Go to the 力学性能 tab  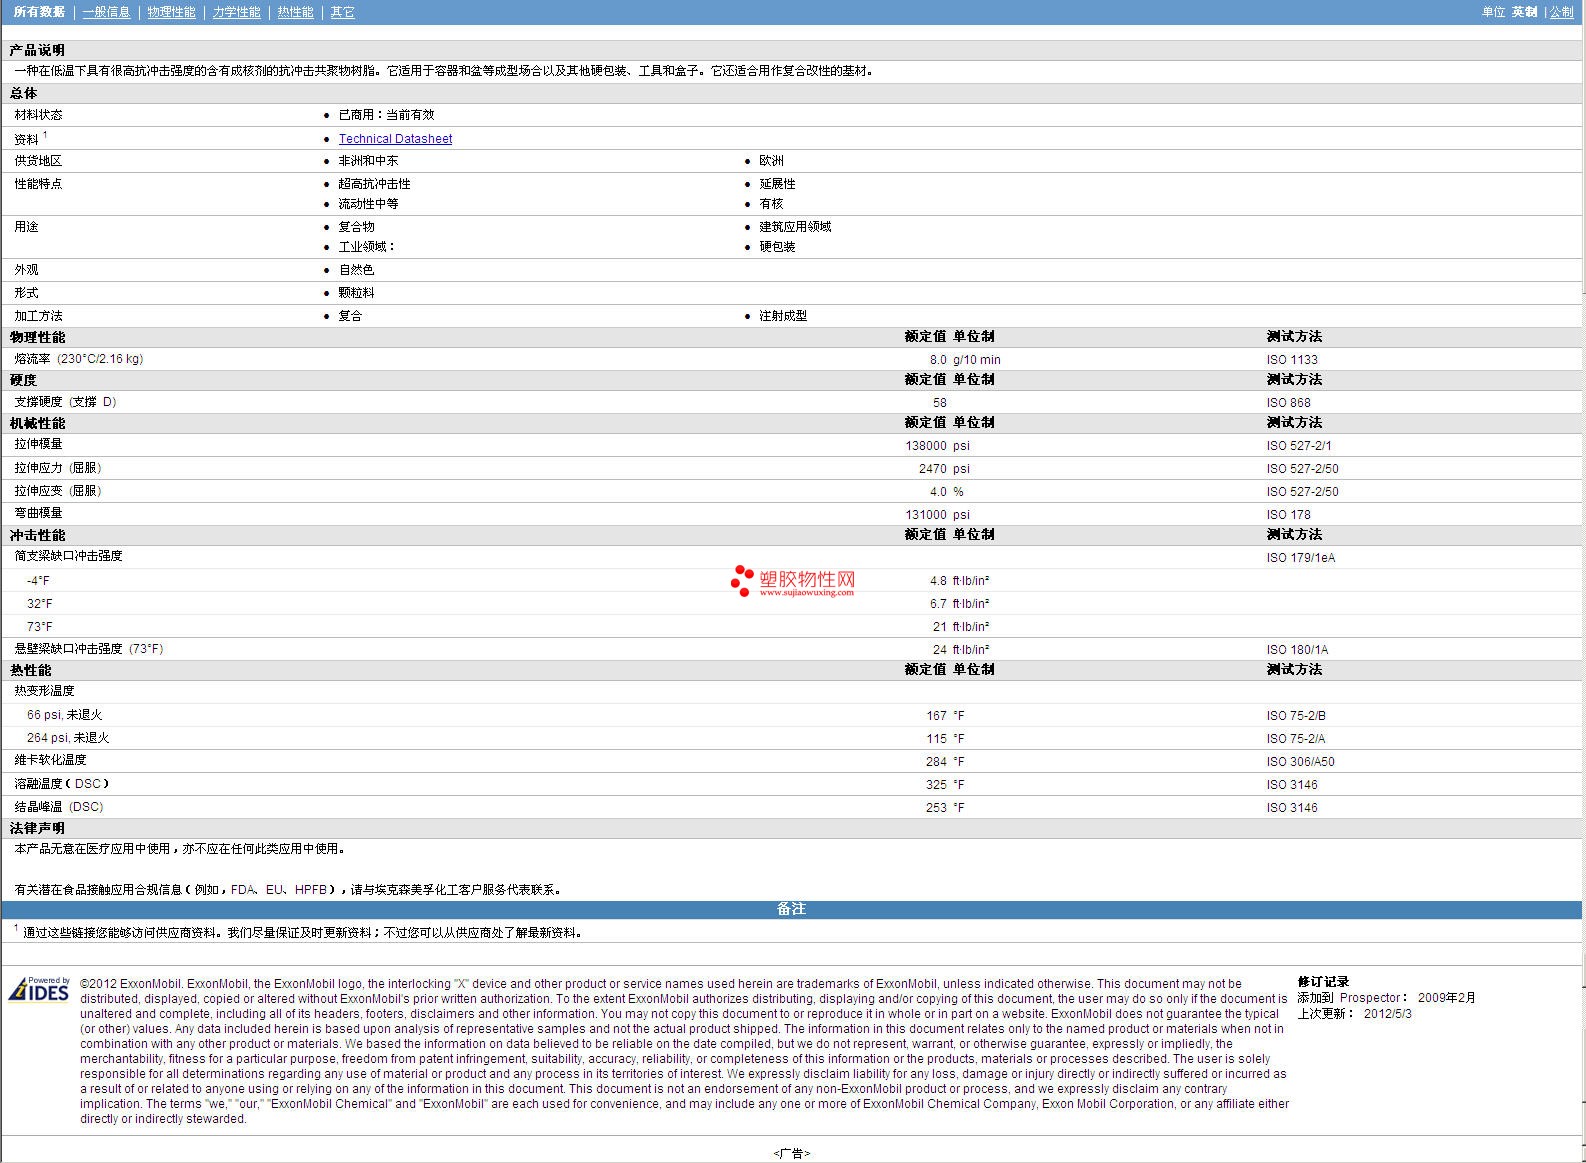[x=236, y=12]
